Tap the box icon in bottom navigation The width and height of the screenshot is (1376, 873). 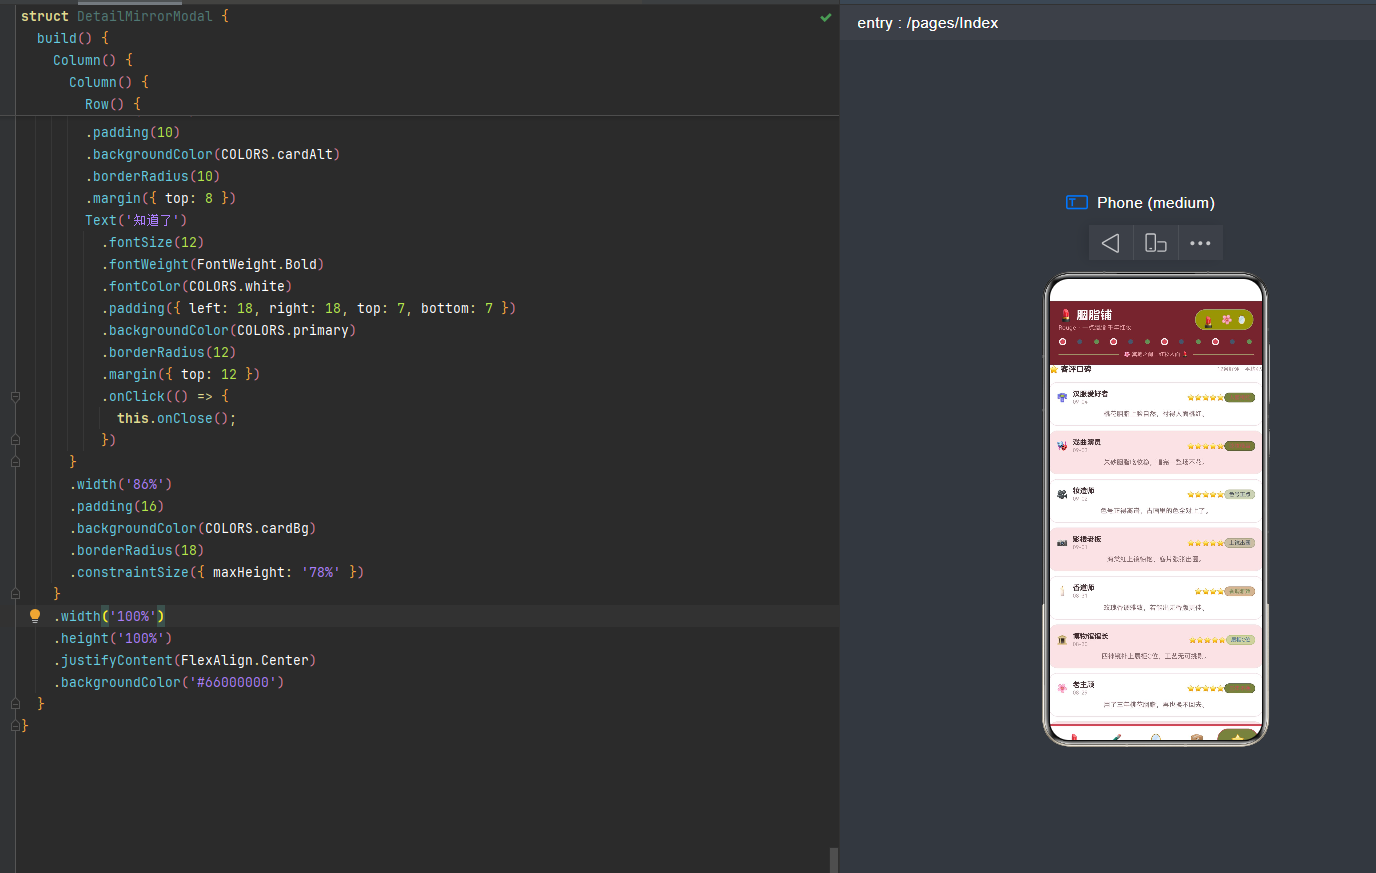1197,737
